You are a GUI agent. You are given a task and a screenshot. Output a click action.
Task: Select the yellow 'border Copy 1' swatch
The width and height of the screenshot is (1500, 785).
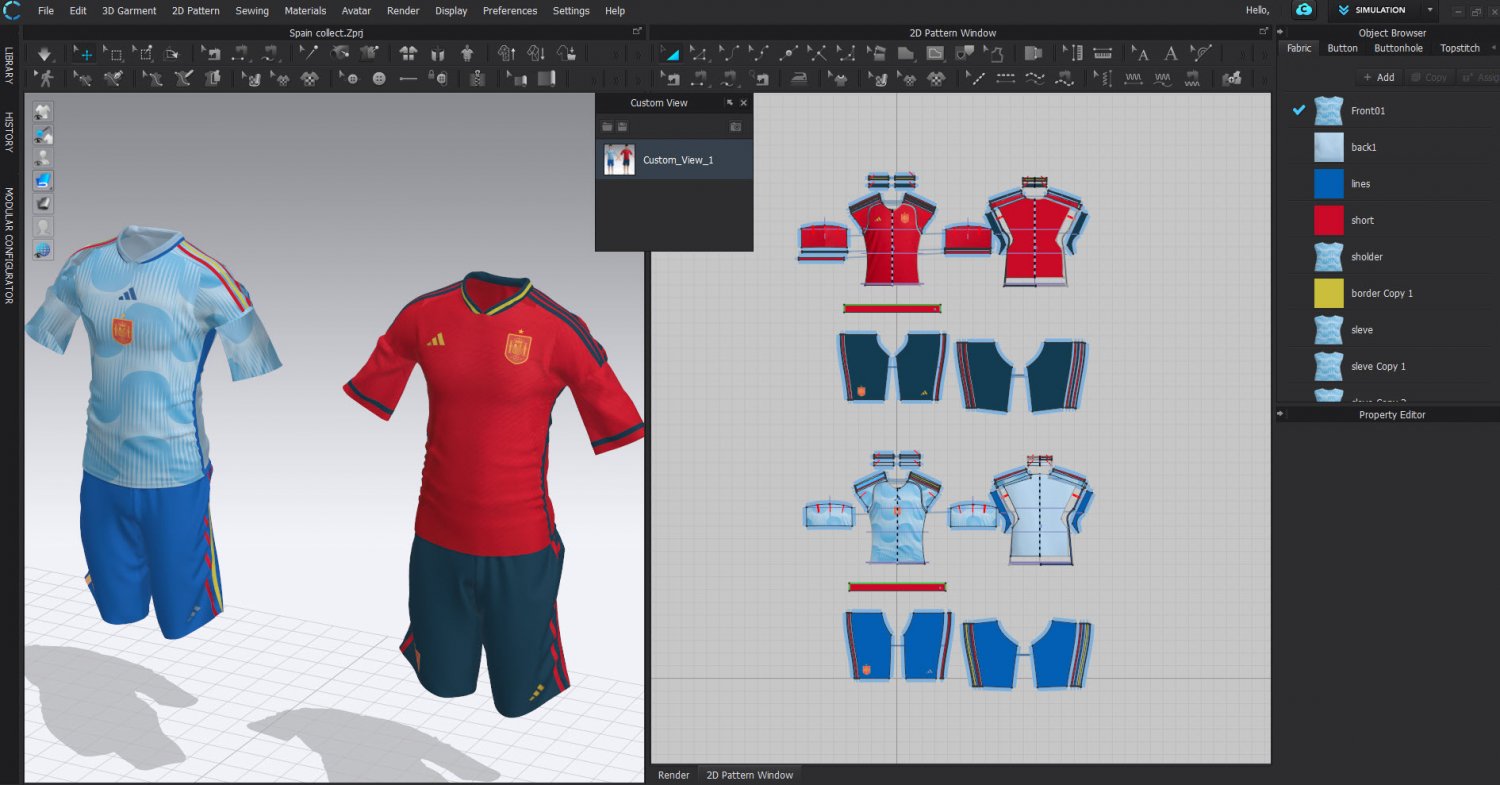pyautogui.click(x=1328, y=293)
